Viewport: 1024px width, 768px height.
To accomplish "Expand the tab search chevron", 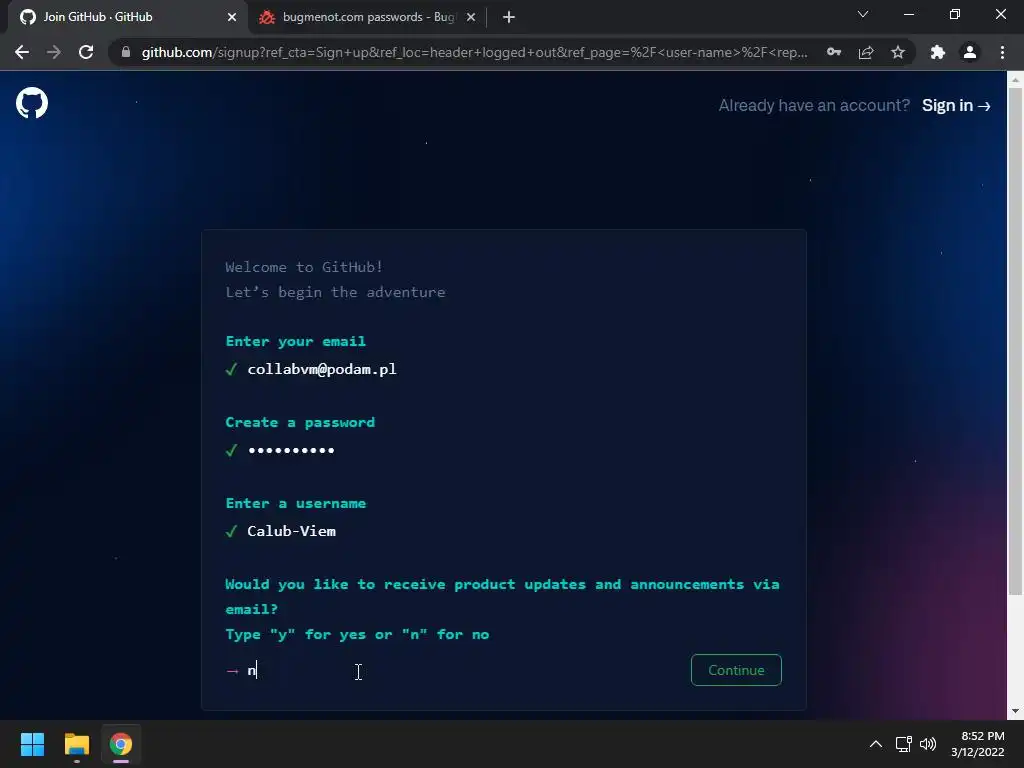I will 863,14.
